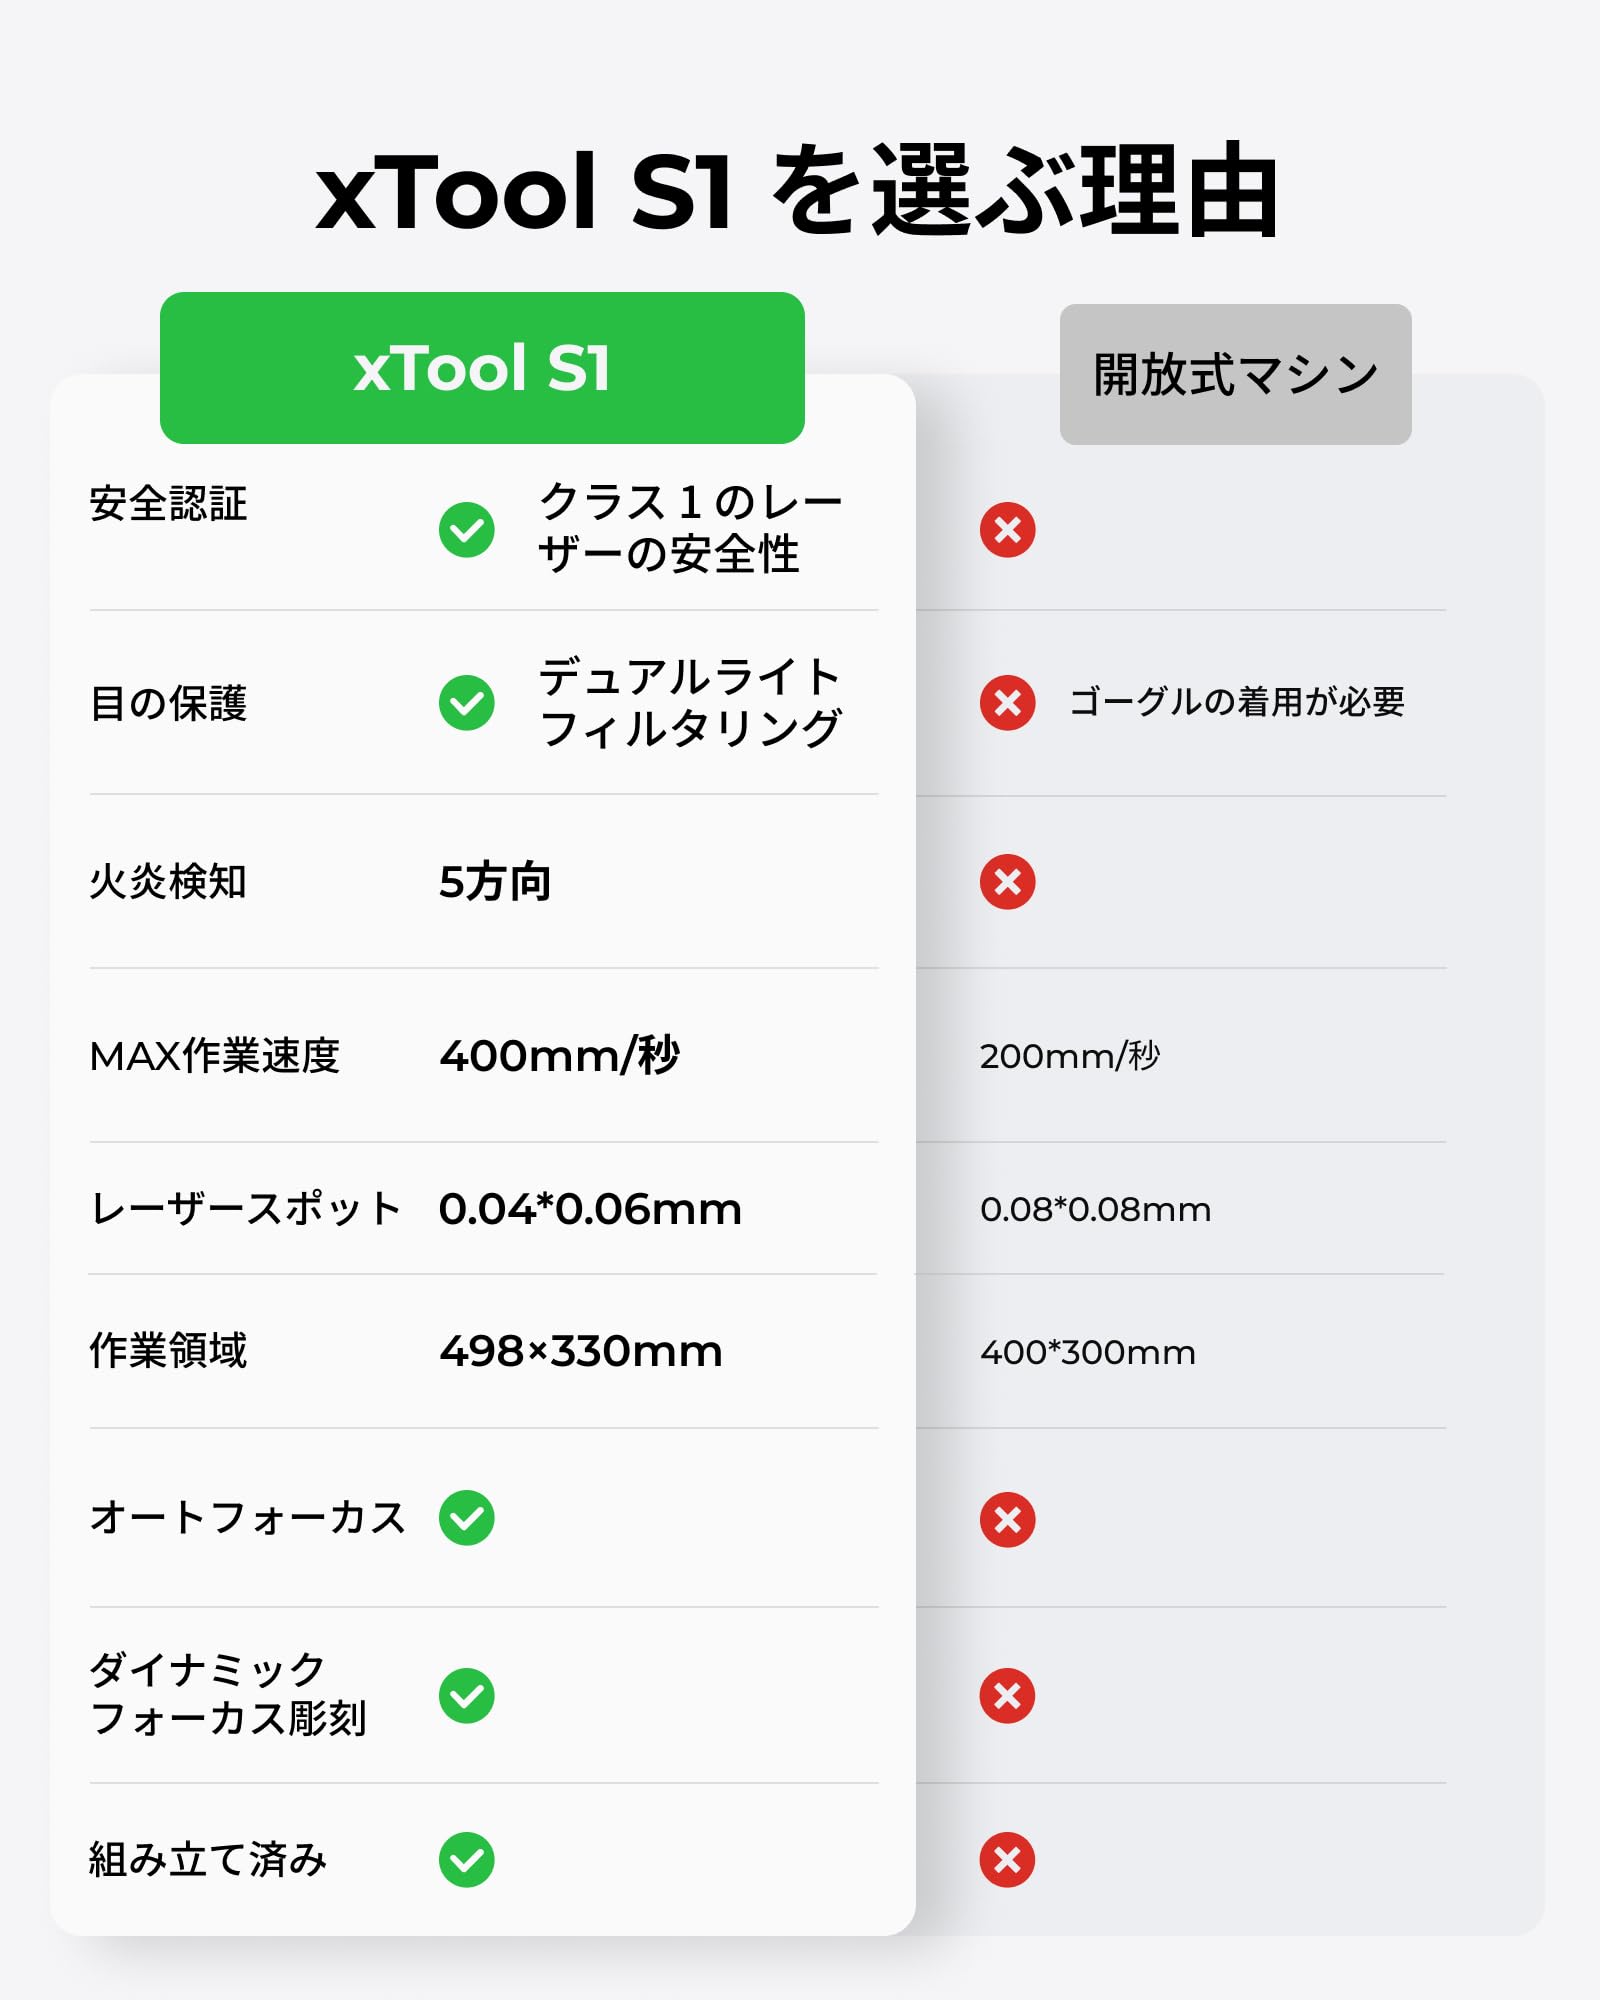Click the 400mm/秒 speed value
This screenshot has height=2000, width=1600.
tap(560, 1055)
